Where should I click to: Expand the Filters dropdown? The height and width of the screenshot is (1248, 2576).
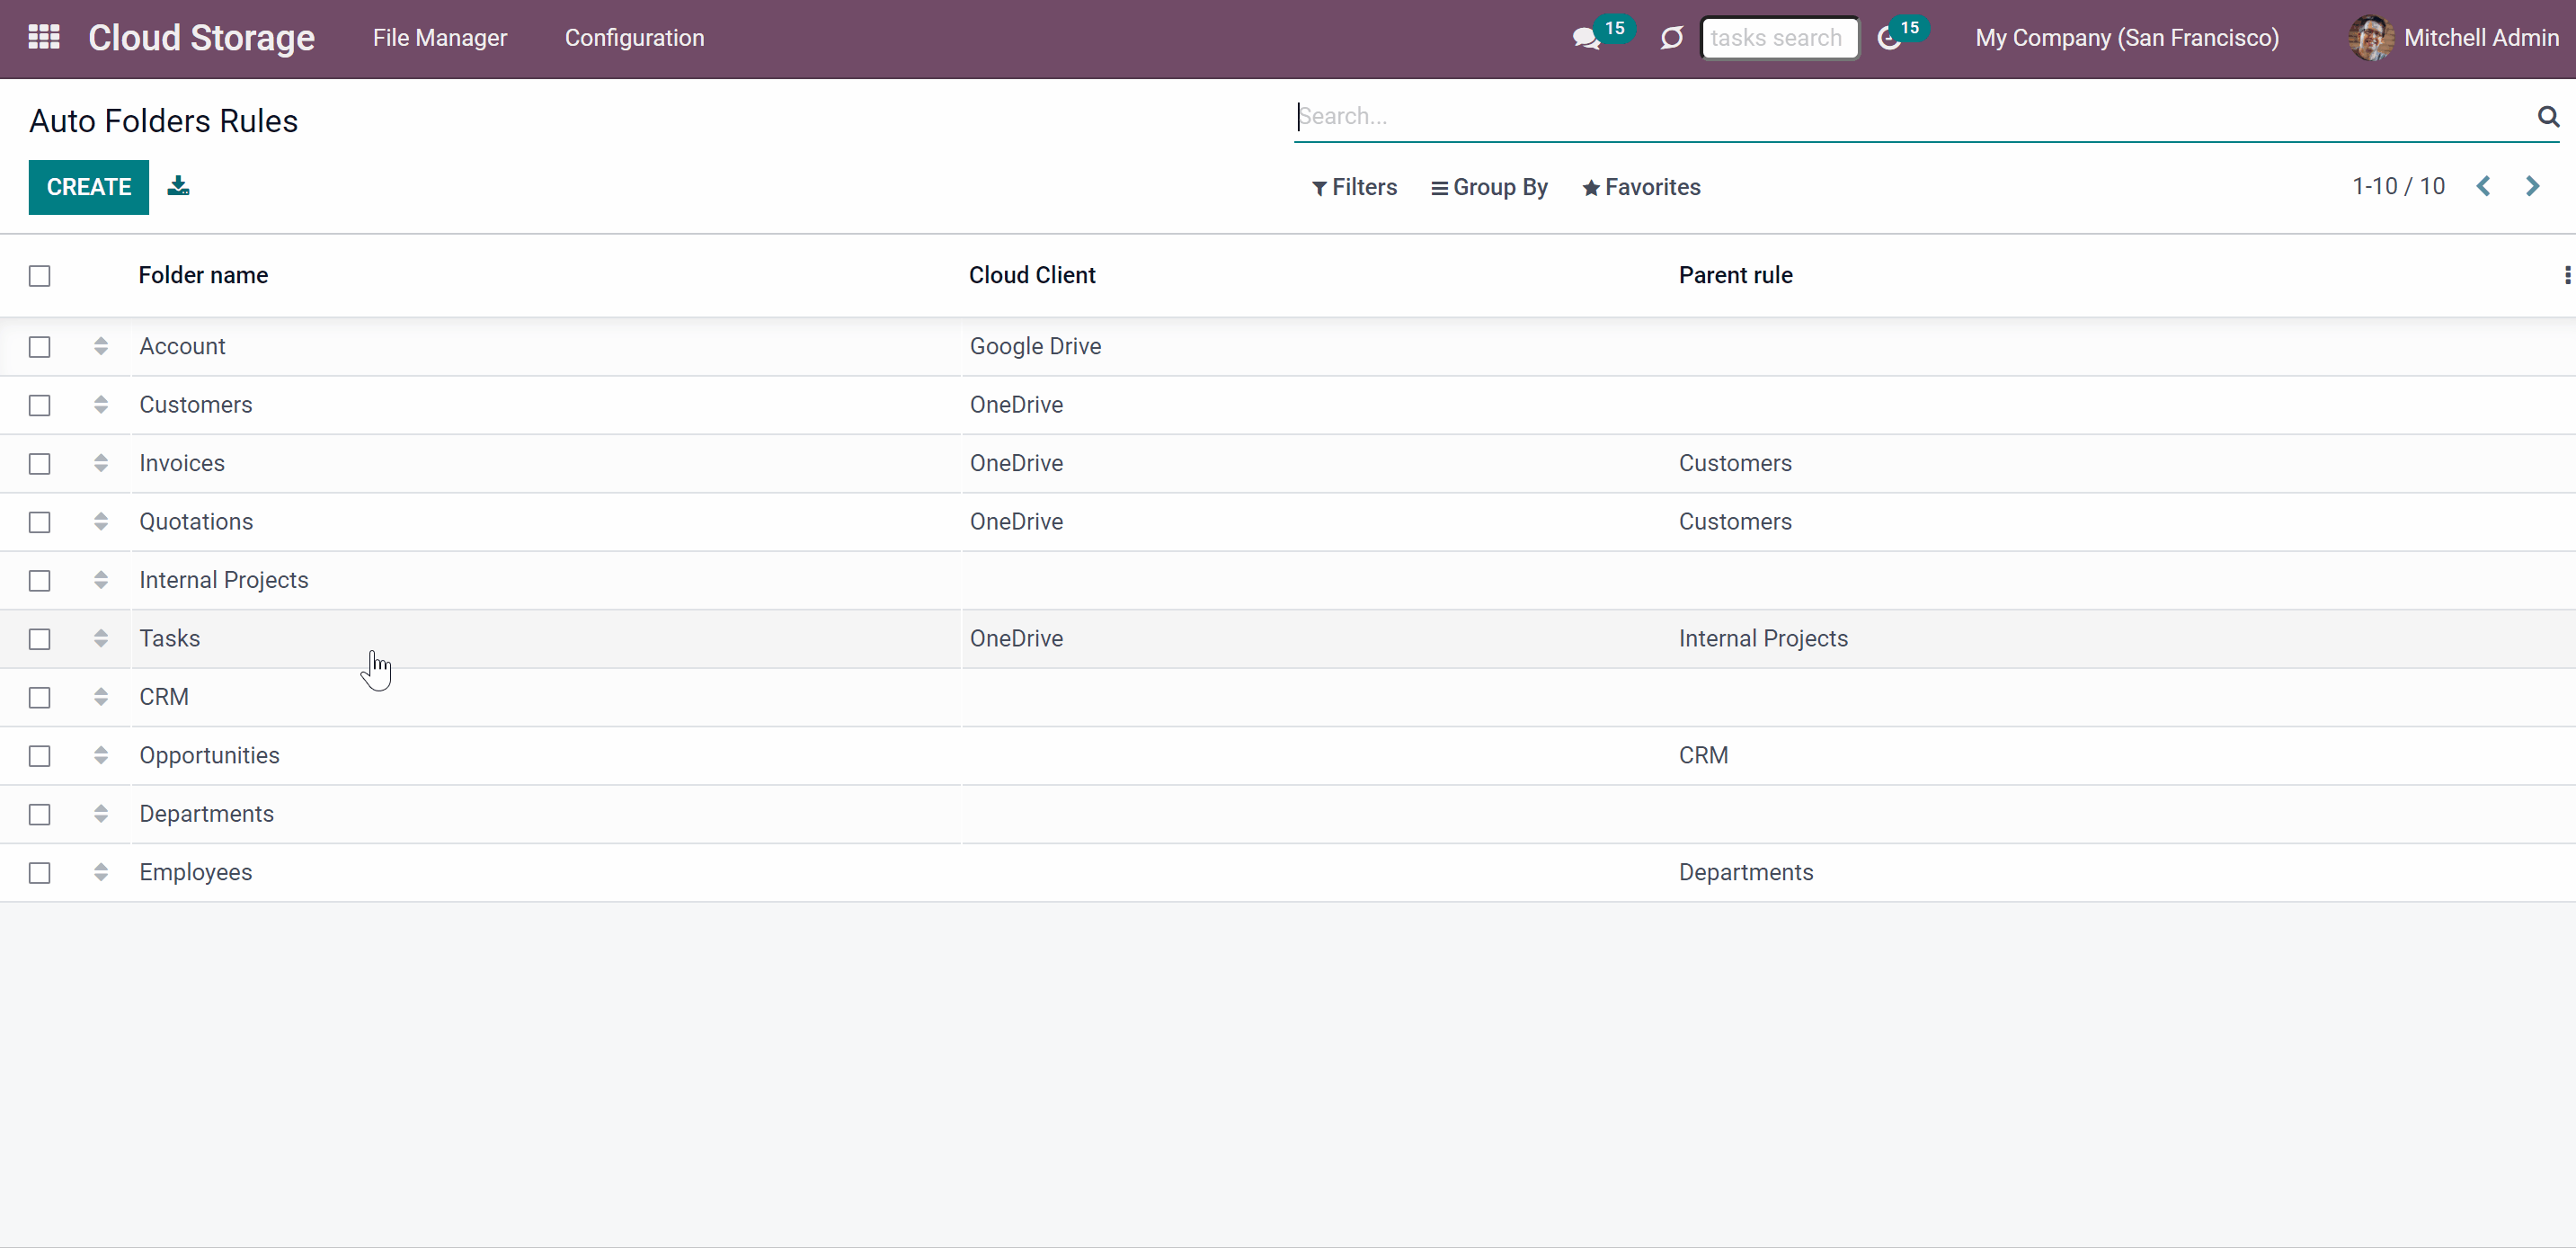click(x=1354, y=187)
